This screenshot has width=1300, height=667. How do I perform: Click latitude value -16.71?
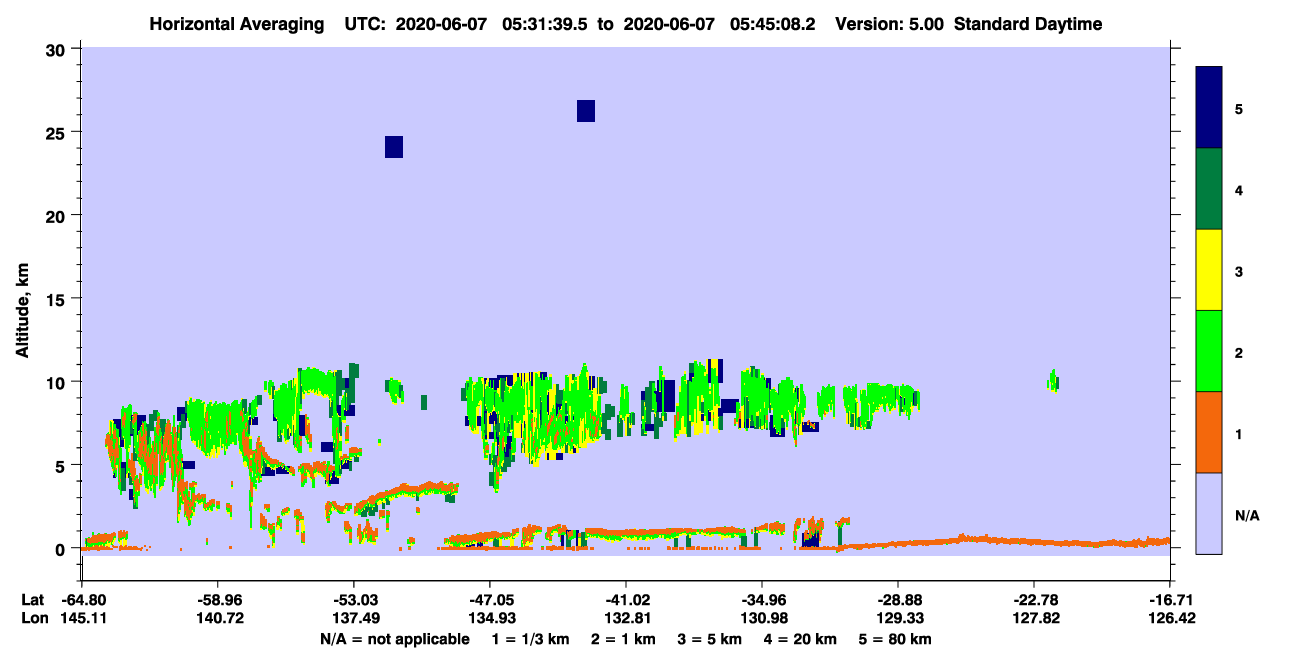click(1171, 600)
